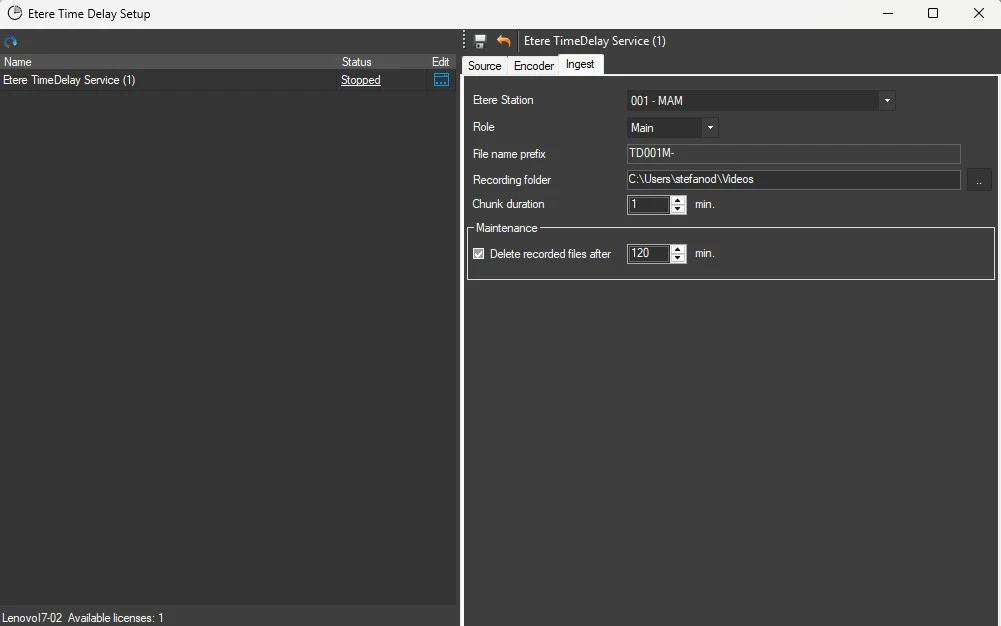
Task: Open the edit icon for Etere TimeDelay Service
Action: pos(441,80)
